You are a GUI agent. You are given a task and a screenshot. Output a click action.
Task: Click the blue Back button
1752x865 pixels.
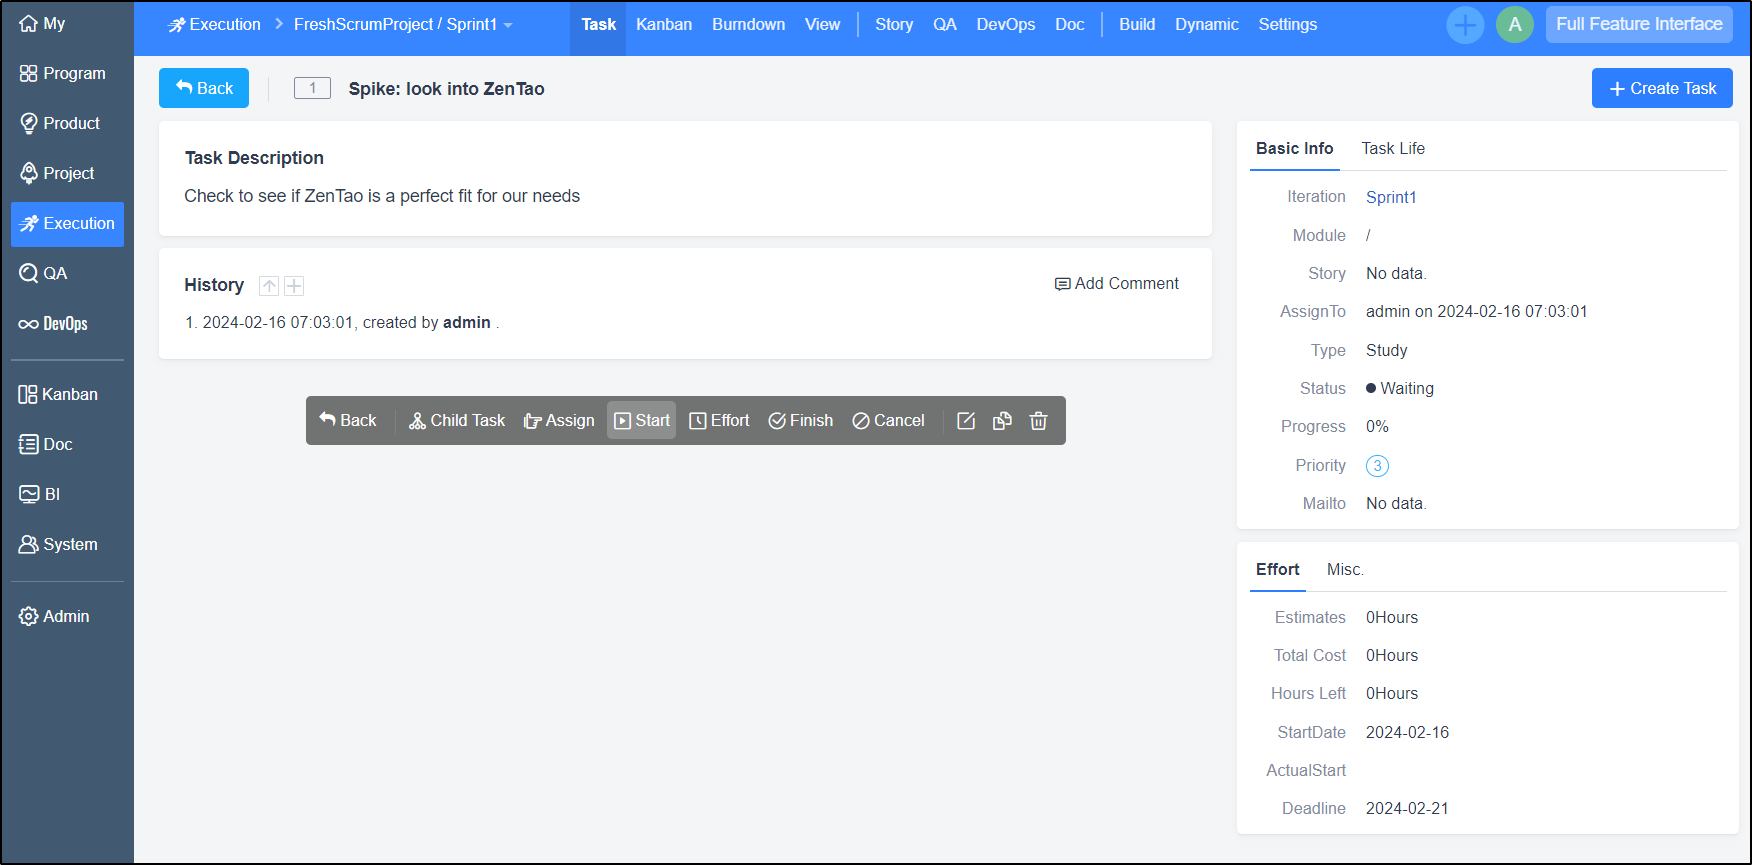tap(204, 88)
